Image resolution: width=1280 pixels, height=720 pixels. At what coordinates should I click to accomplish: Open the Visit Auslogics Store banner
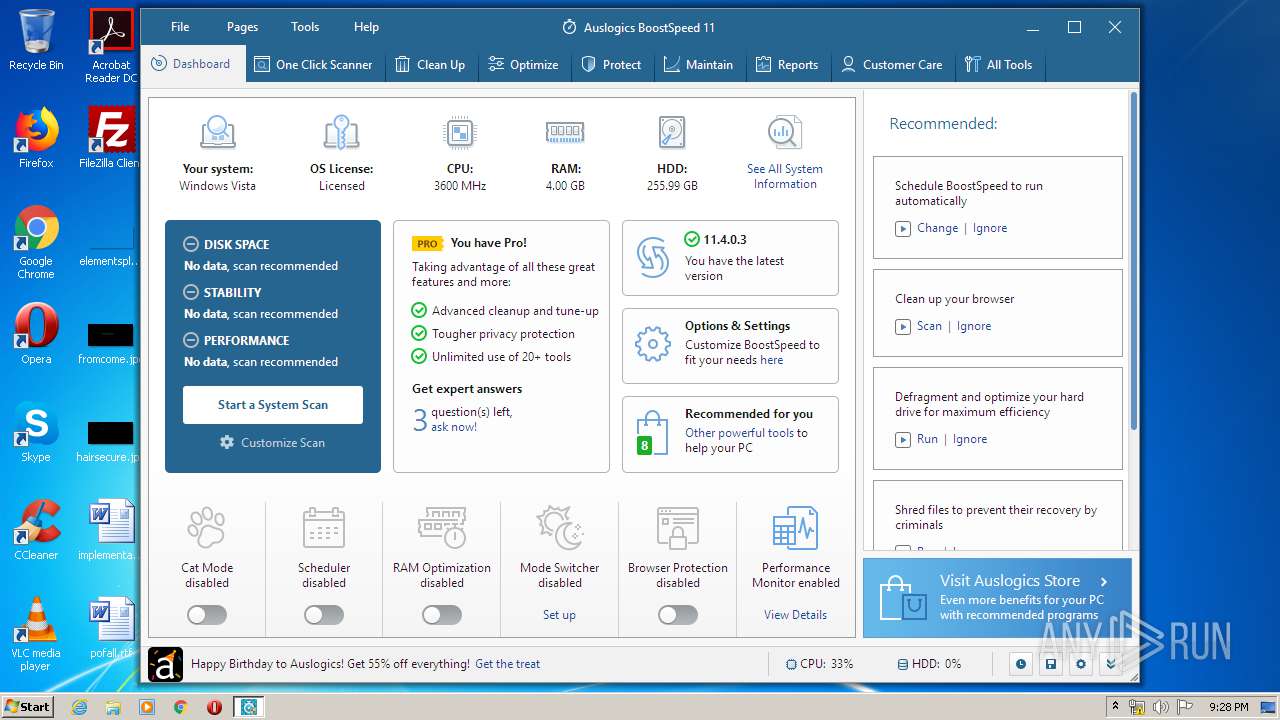997,598
